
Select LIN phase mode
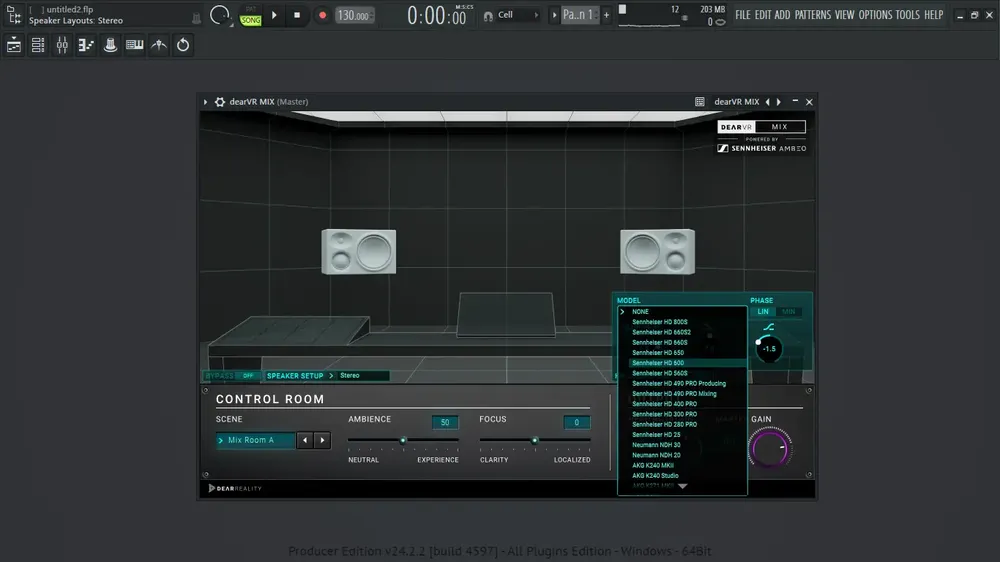763,311
